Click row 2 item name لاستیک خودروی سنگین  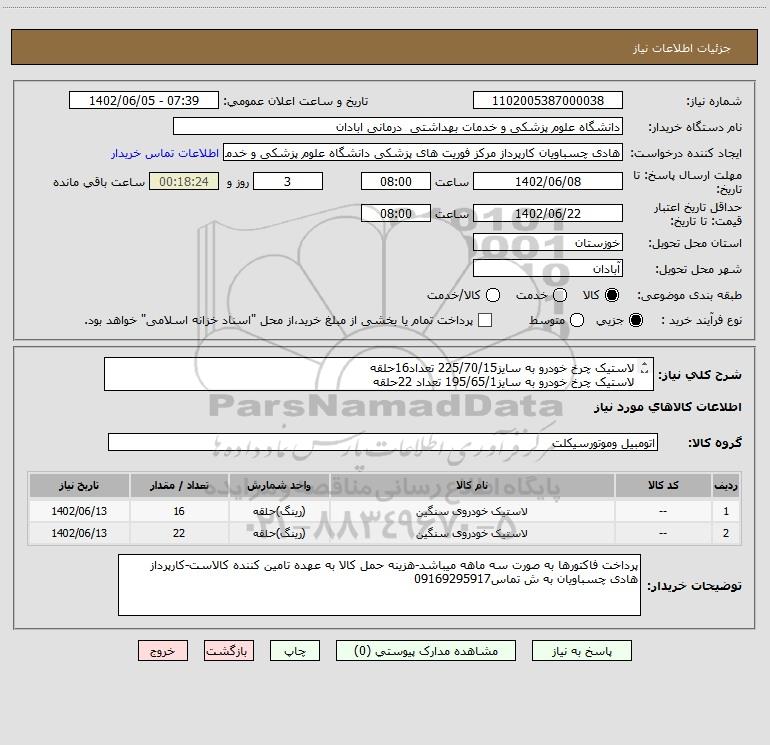tap(472, 533)
